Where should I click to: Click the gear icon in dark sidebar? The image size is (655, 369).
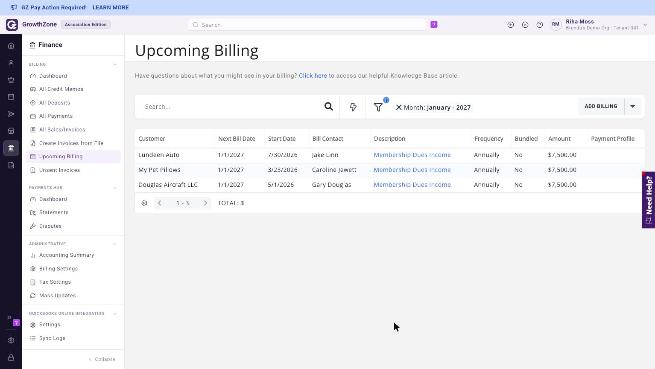11,340
